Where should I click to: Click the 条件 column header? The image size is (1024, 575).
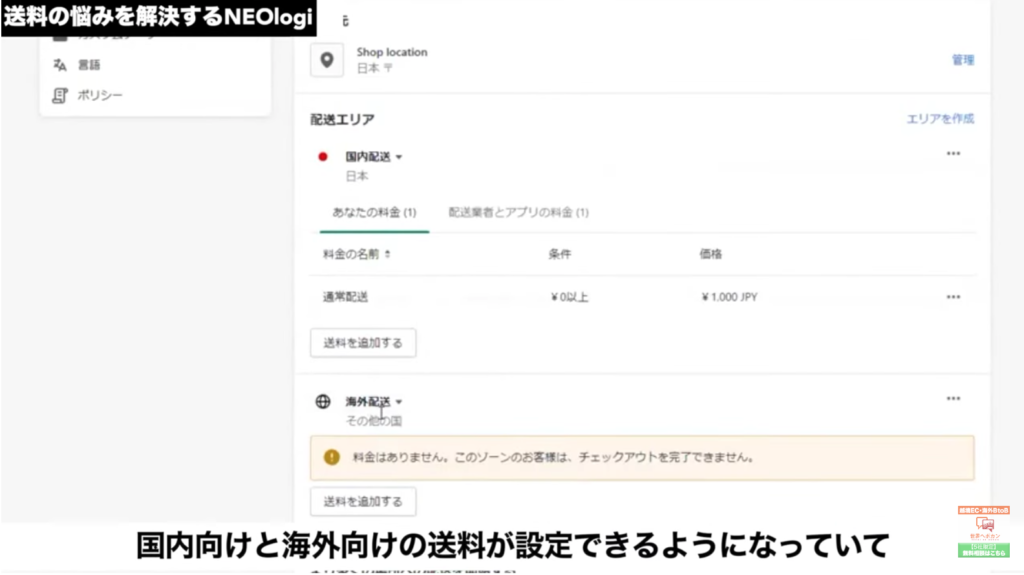[x=560, y=254]
